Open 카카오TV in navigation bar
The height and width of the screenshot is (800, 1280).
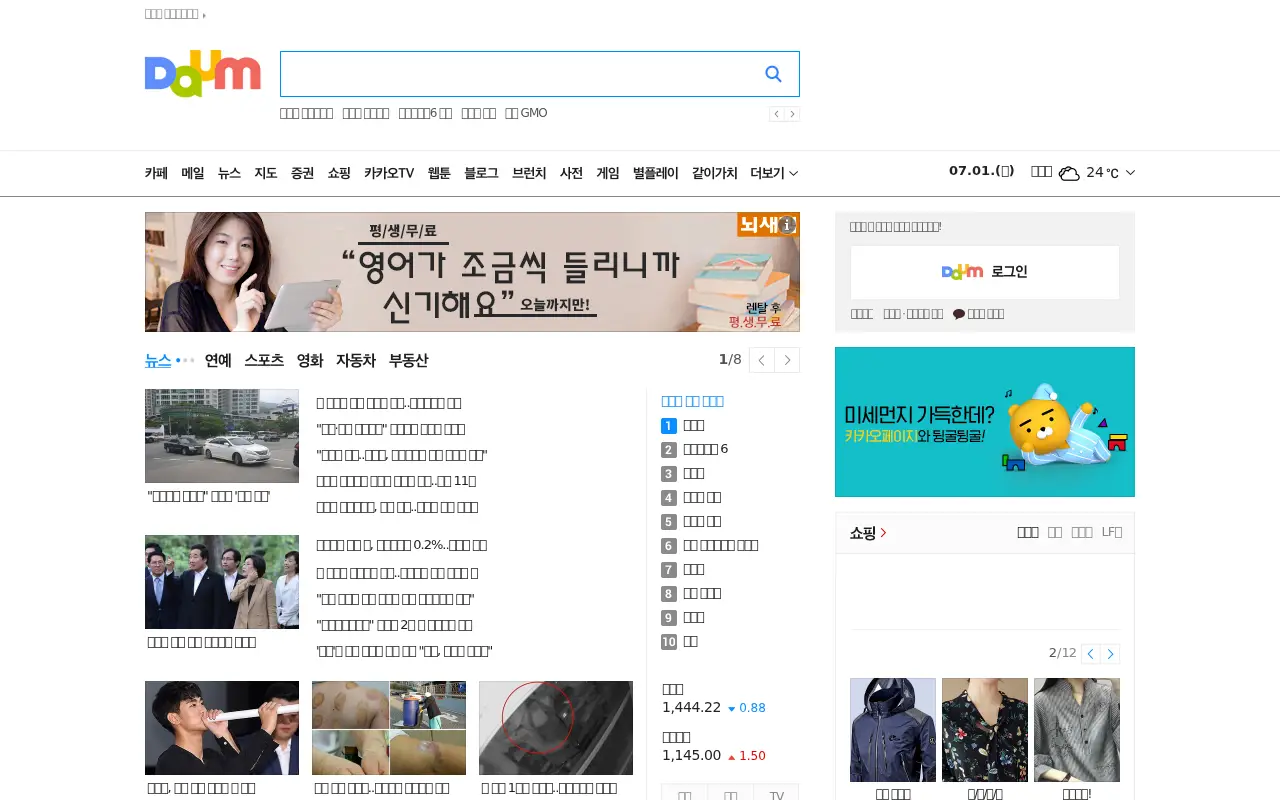pyautogui.click(x=389, y=173)
